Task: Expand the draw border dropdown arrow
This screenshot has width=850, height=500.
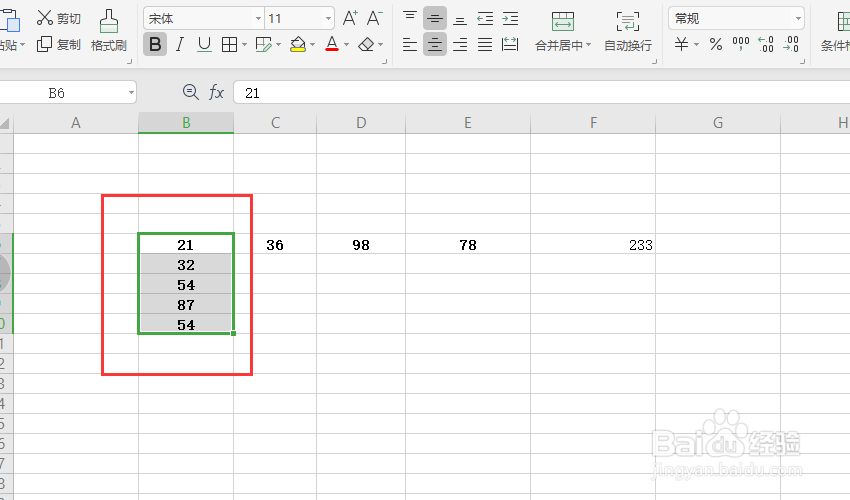Action: point(279,45)
